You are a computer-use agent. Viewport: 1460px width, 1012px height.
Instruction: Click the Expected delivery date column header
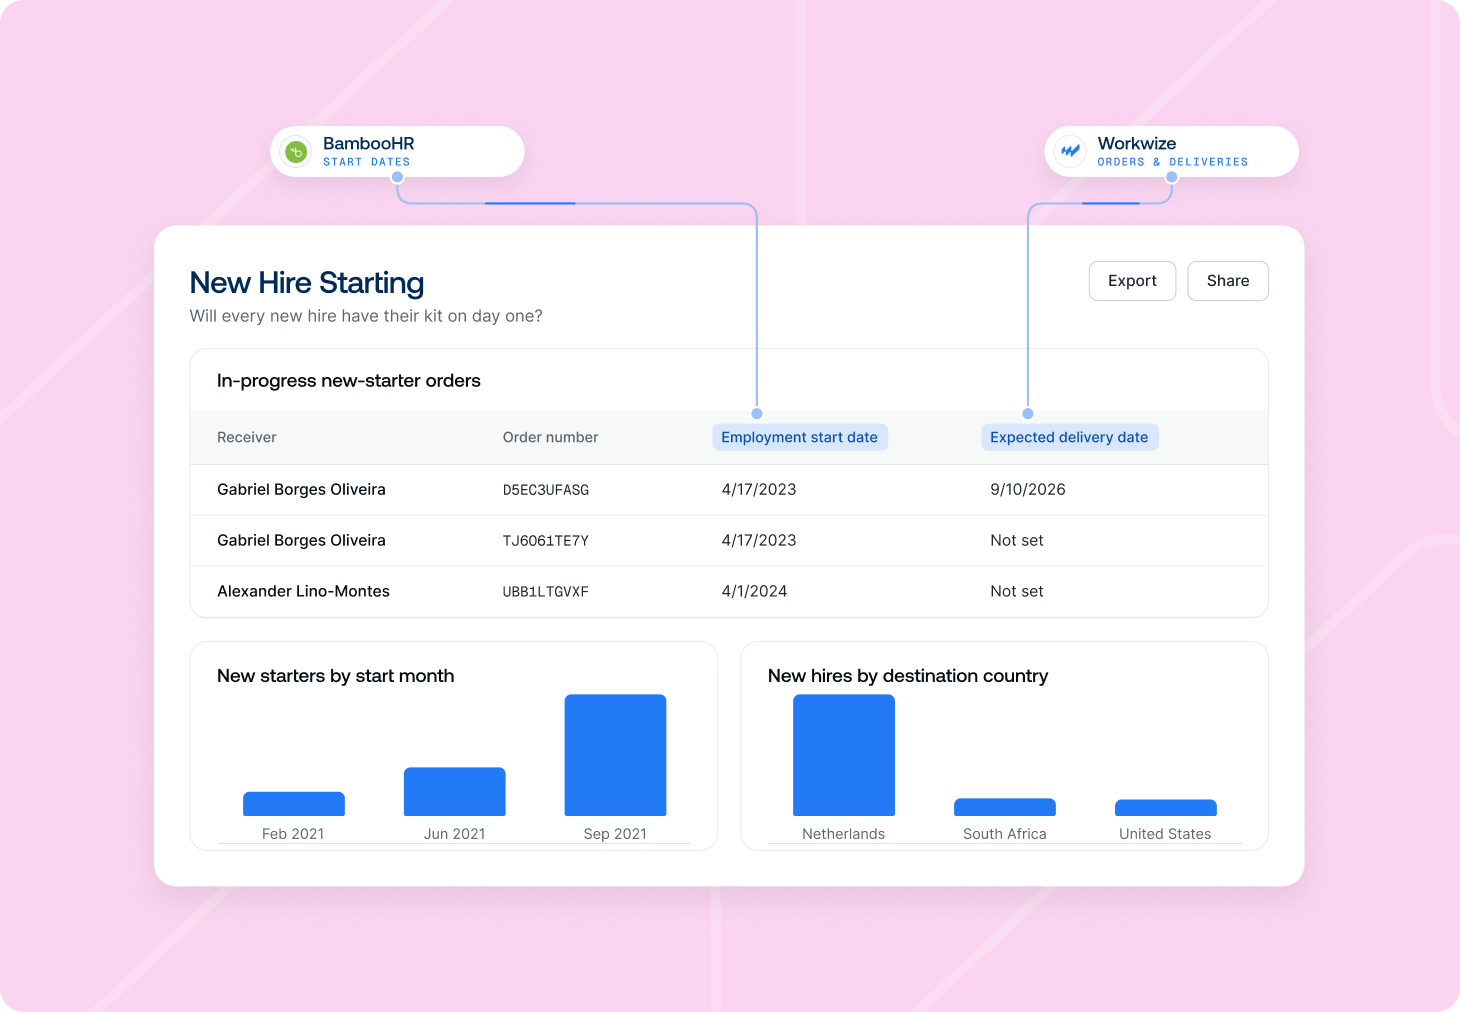(x=1069, y=437)
